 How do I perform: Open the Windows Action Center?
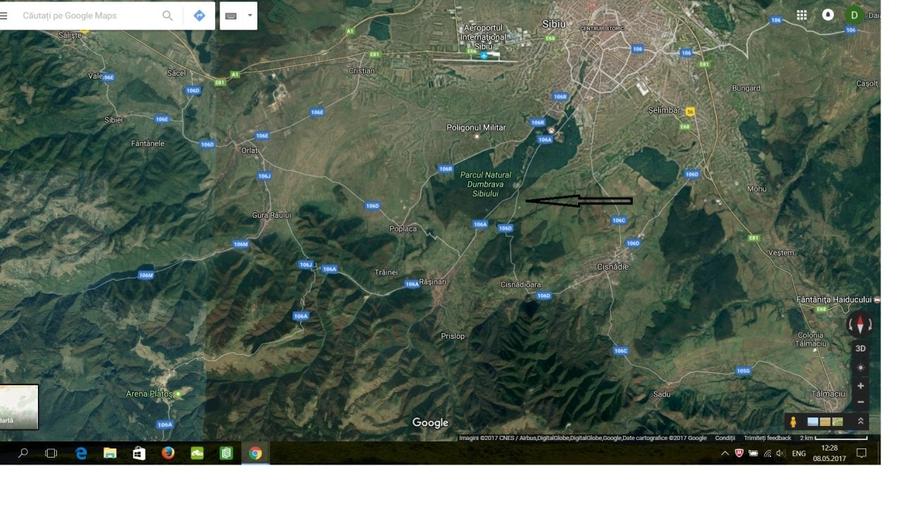pyautogui.click(x=861, y=453)
